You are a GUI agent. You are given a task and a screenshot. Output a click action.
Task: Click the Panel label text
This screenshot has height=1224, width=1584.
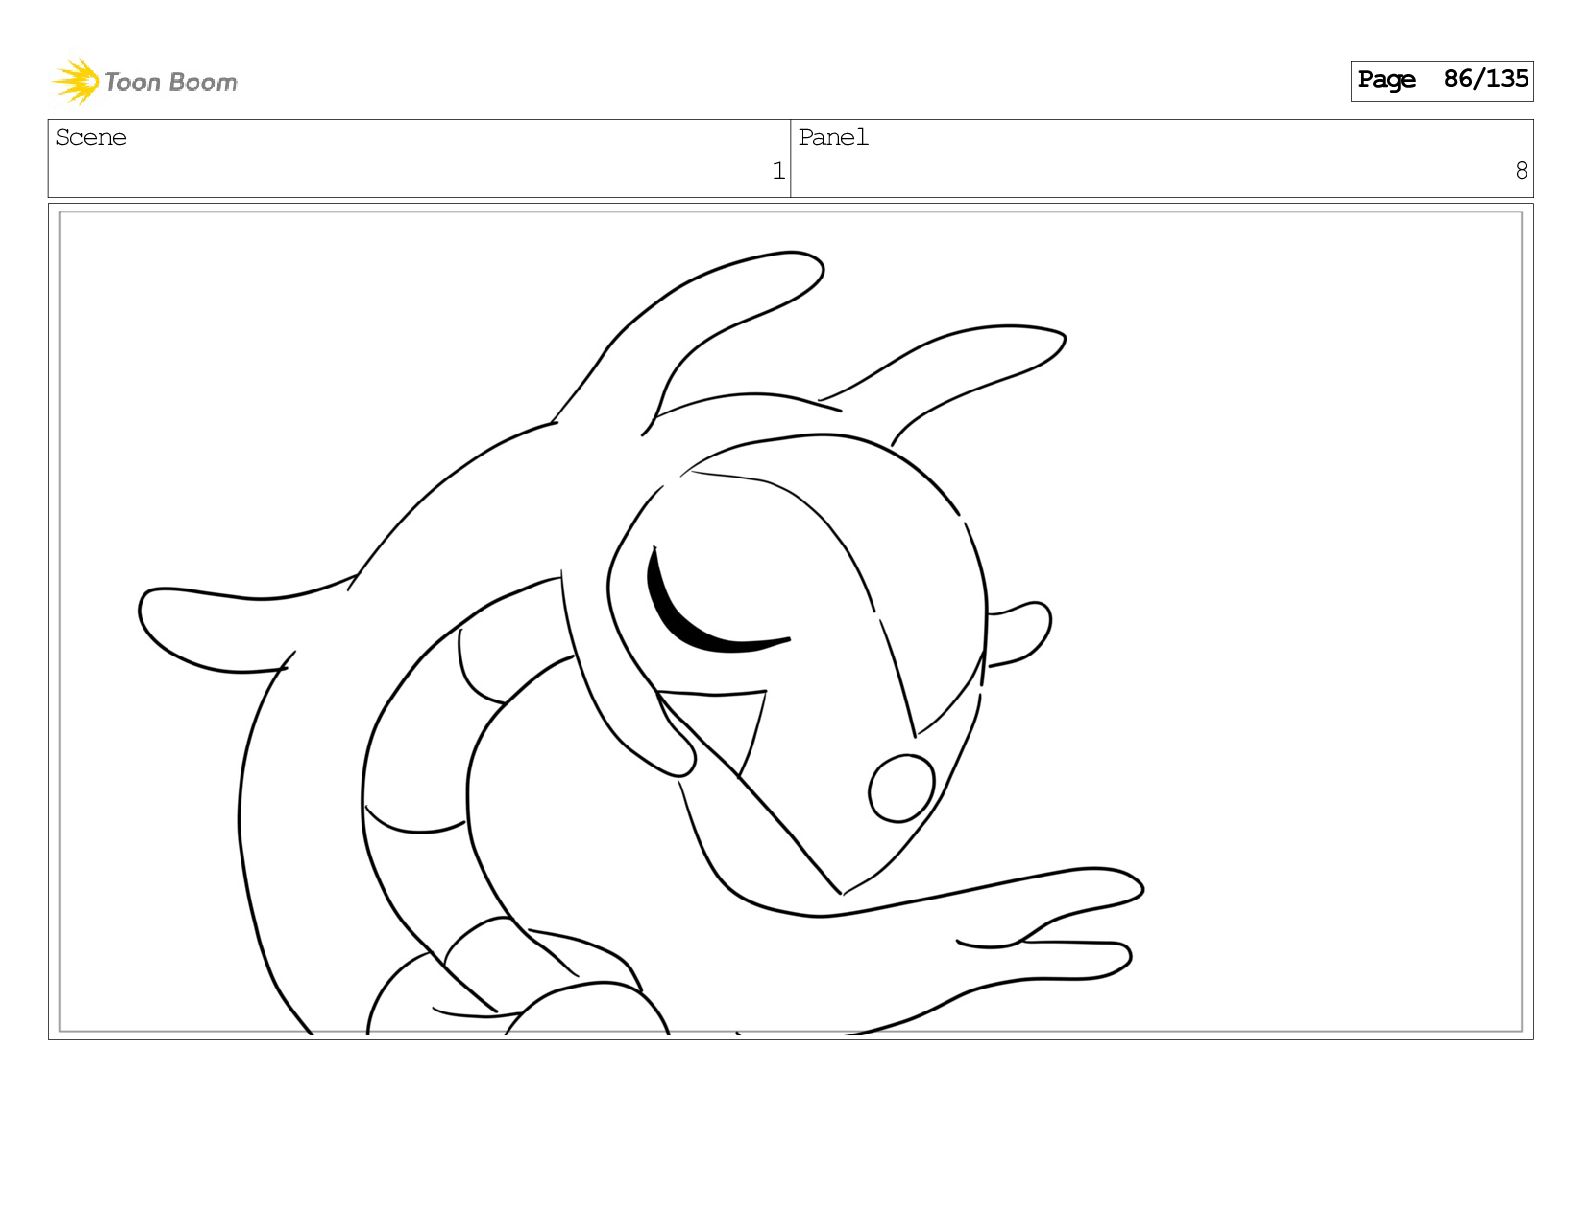click(x=833, y=137)
